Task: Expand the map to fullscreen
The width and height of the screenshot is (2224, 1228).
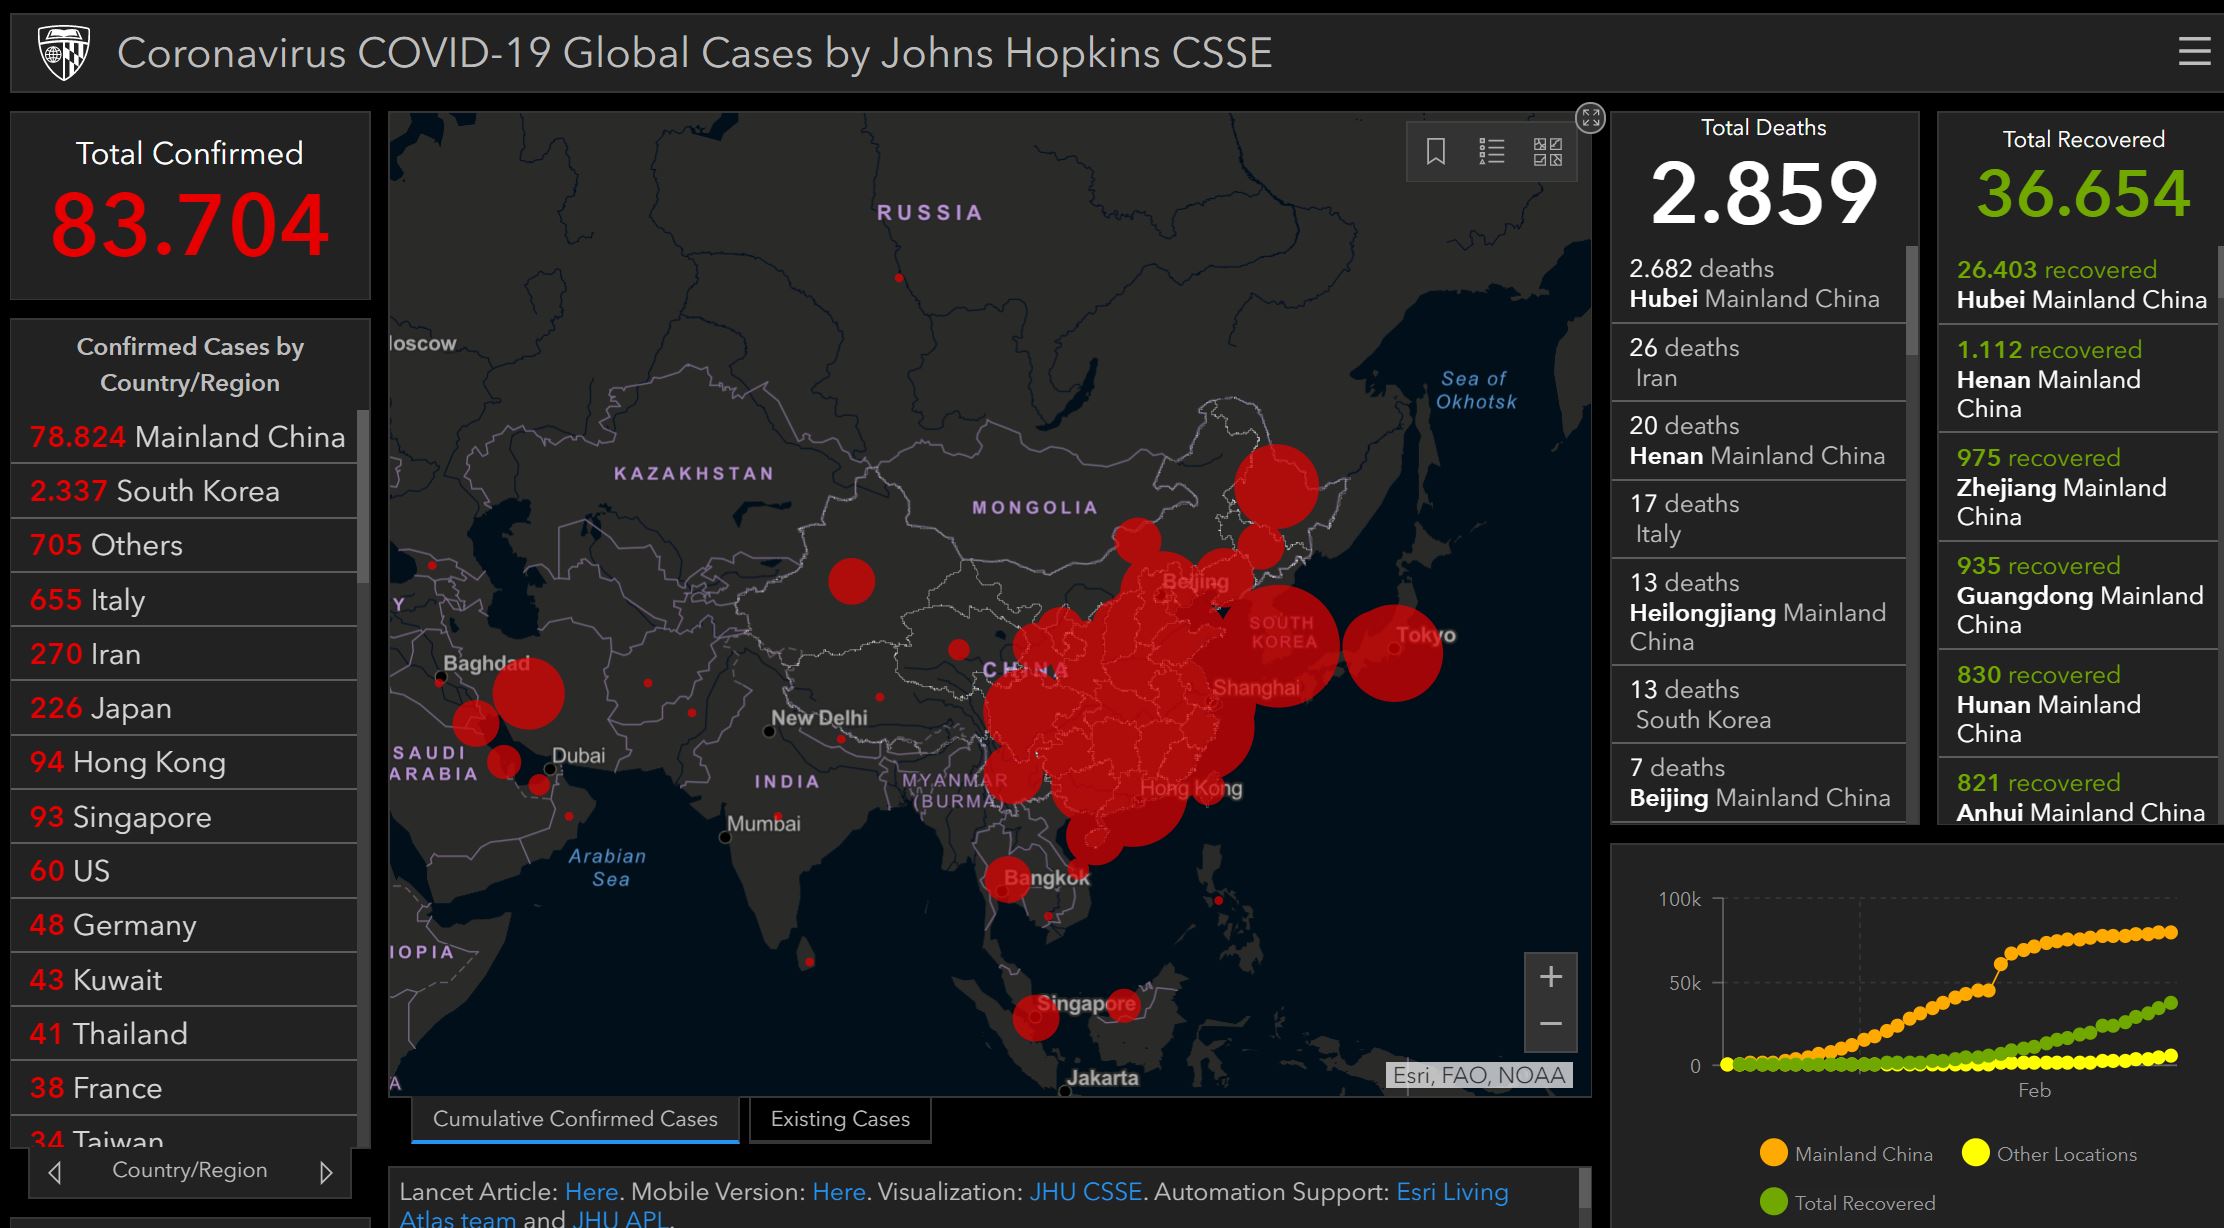Action: pos(1590,118)
